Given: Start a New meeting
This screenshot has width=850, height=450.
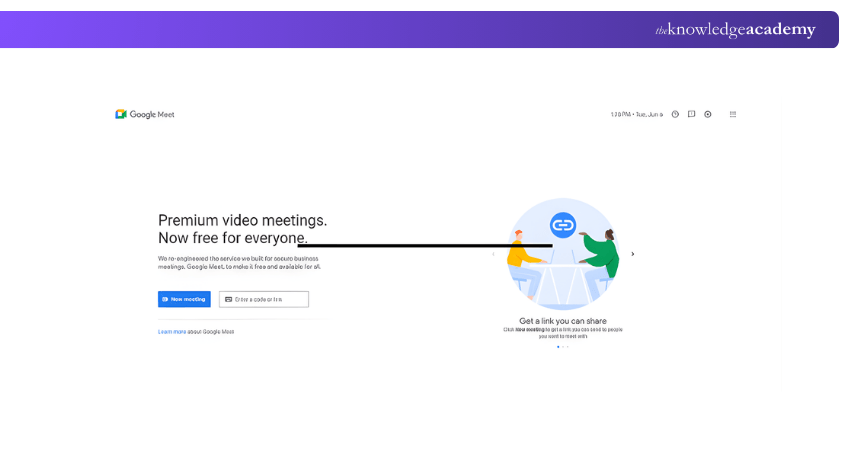Looking at the screenshot, I should point(184,299).
